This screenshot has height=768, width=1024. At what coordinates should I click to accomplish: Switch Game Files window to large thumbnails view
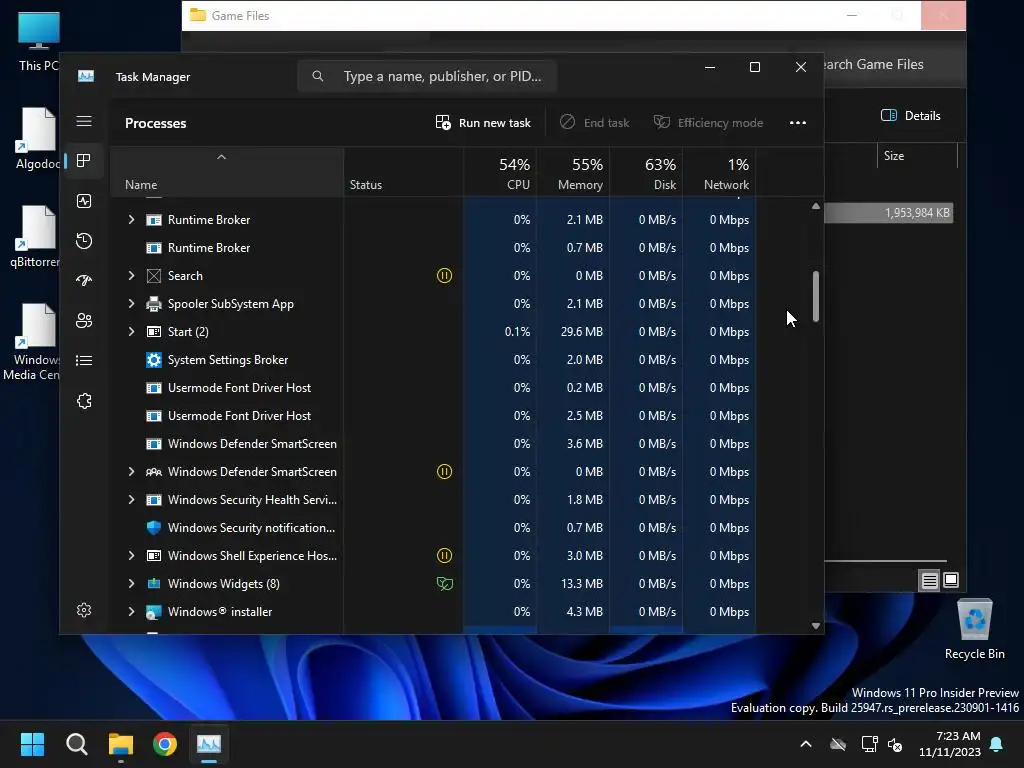click(951, 580)
